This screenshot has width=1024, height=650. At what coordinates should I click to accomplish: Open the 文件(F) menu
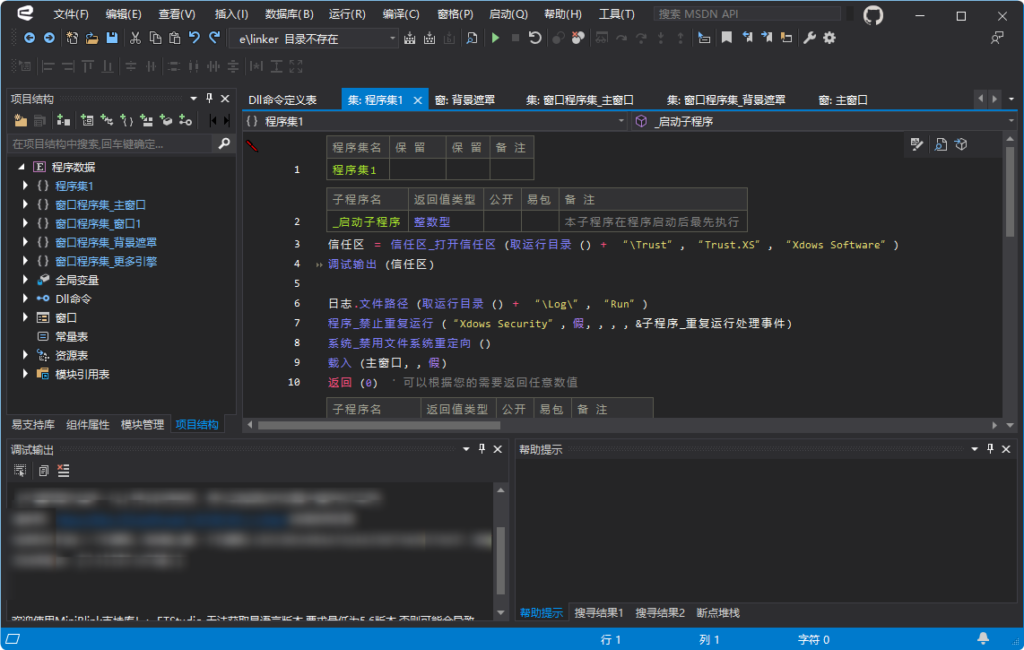point(71,14)
